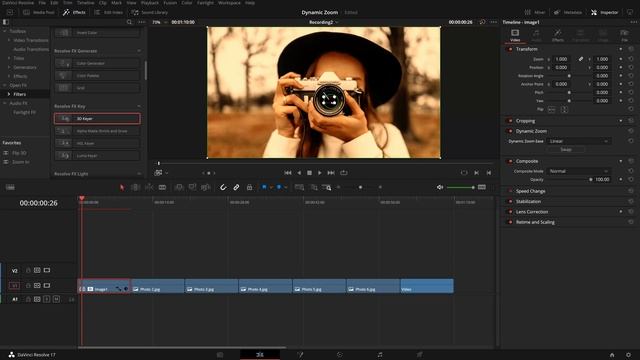Toggle the zoom link chain icon
Screen dimensions: 640x360
(581, 59)
